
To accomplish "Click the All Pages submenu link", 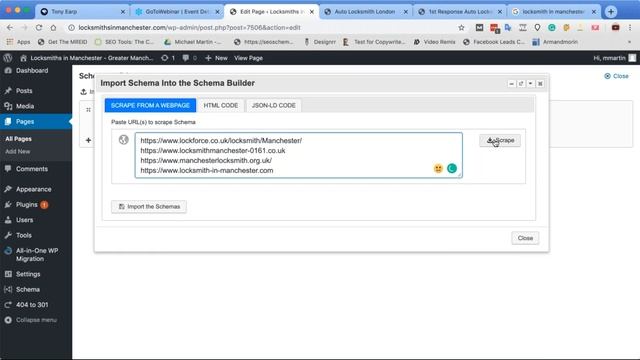I will [18, 139].
